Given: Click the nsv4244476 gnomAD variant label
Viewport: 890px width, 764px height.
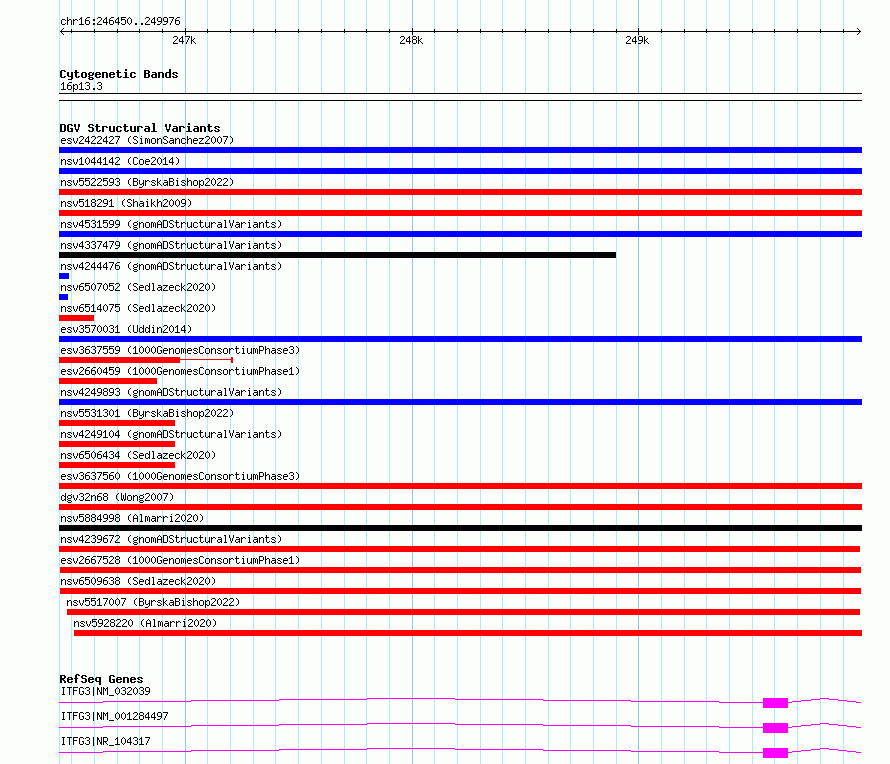Looking at the screenshot, I should pyautogui.click(x=171, y=266).
